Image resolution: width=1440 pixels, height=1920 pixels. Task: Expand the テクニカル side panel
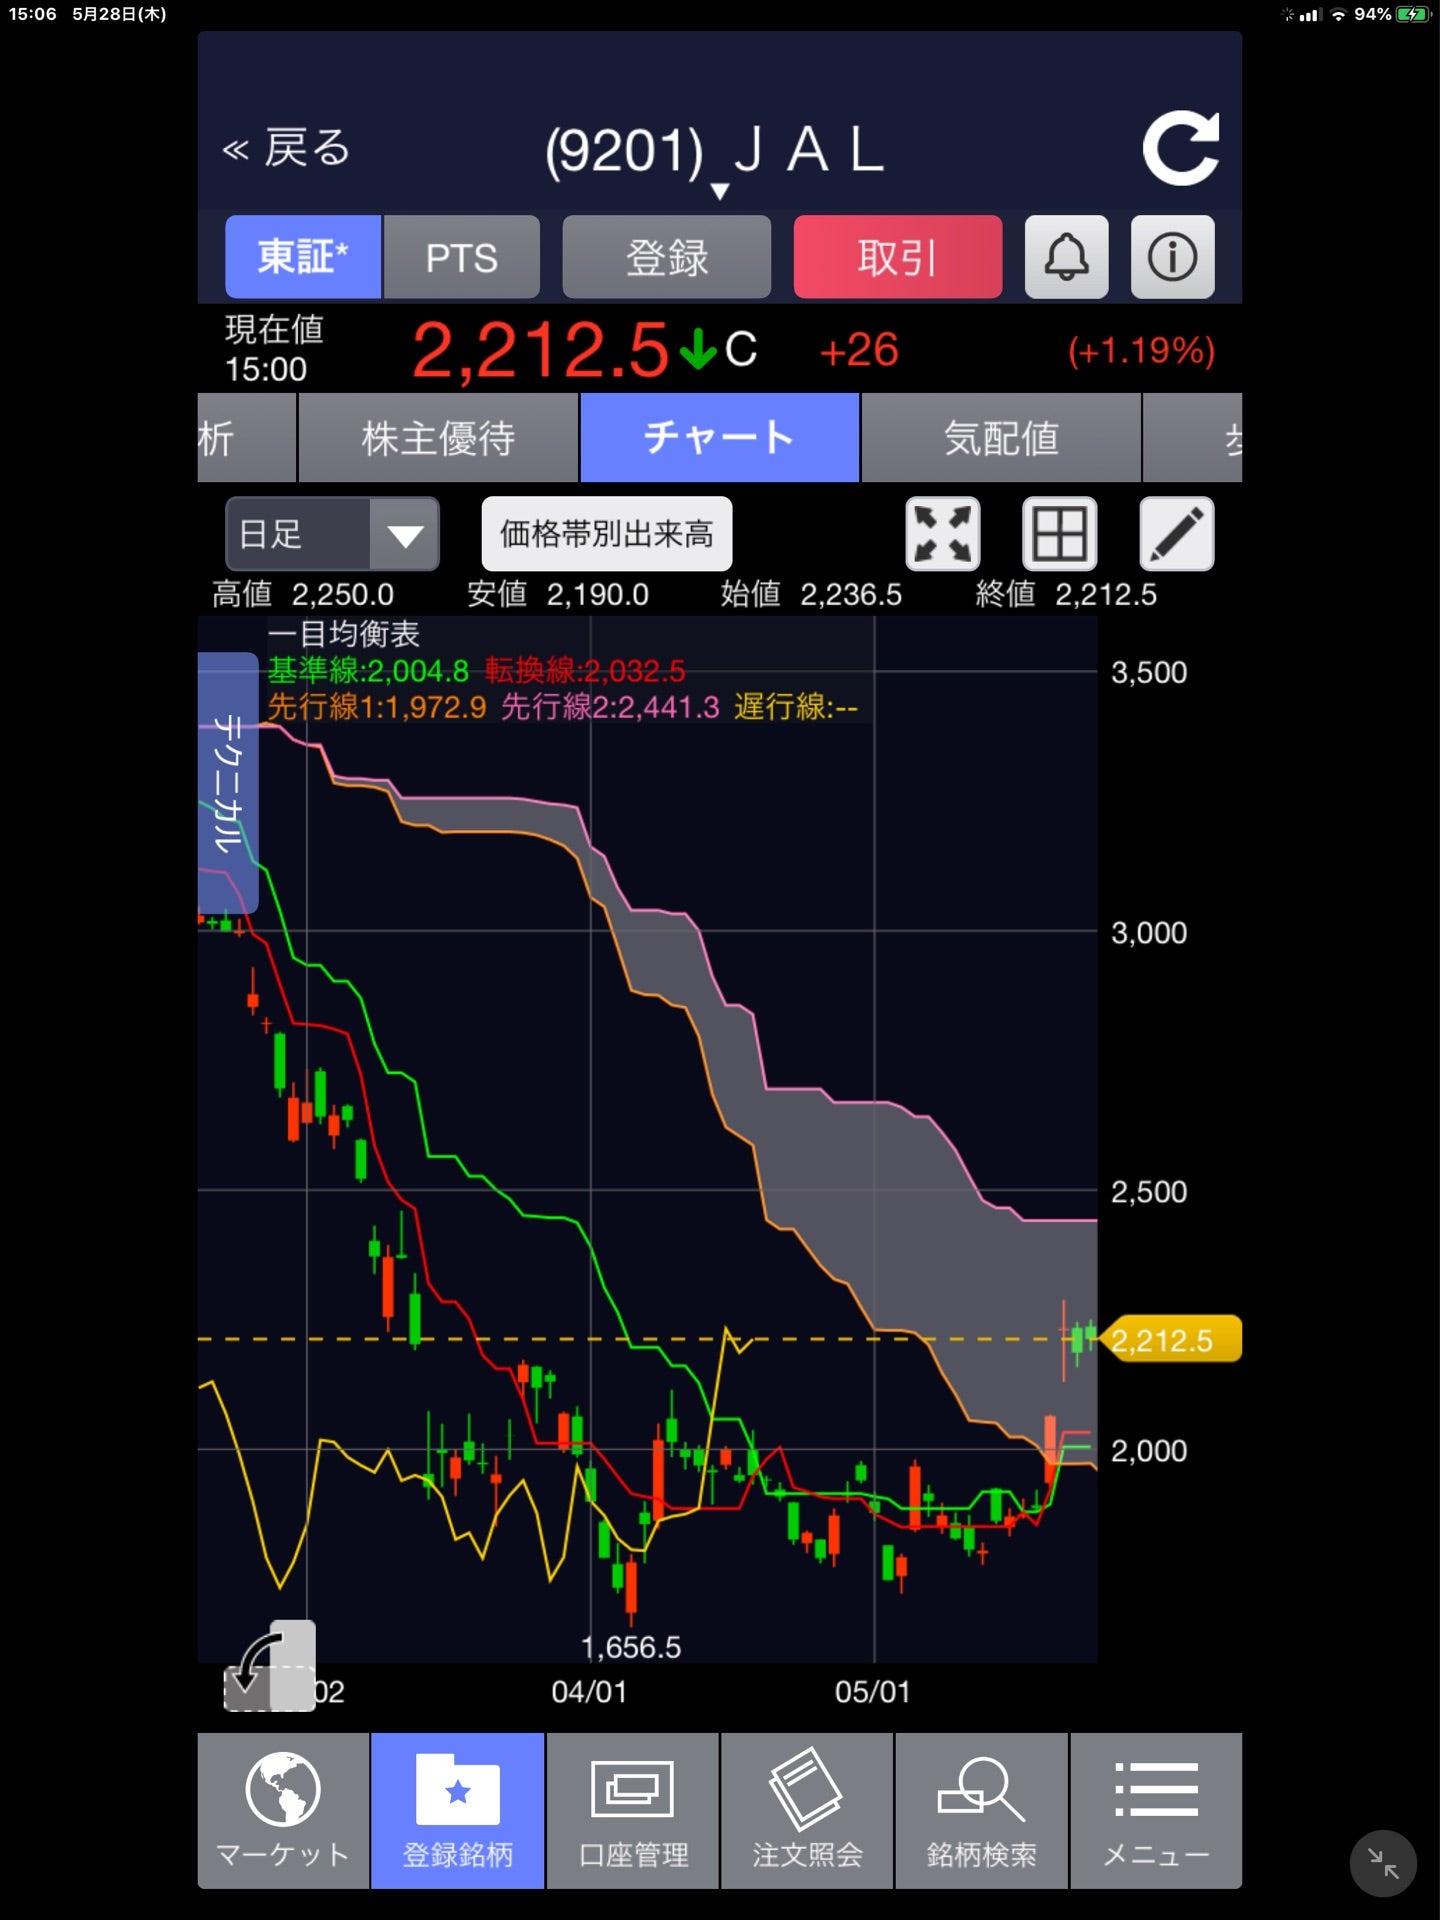click(228, 782)
